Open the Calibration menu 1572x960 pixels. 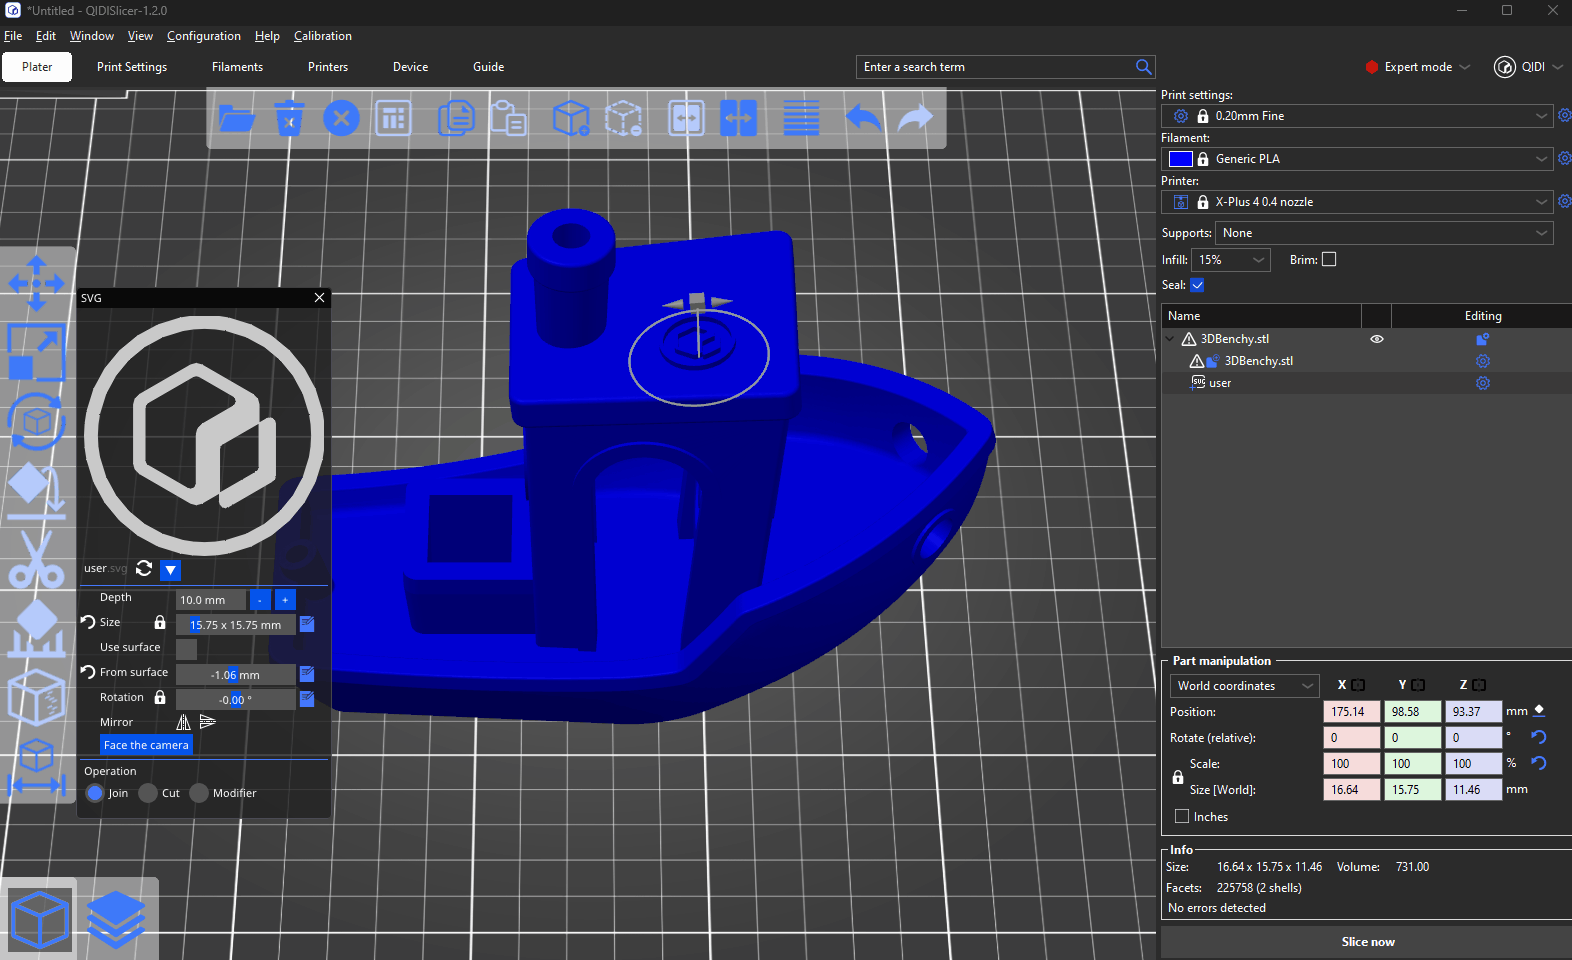323,36
